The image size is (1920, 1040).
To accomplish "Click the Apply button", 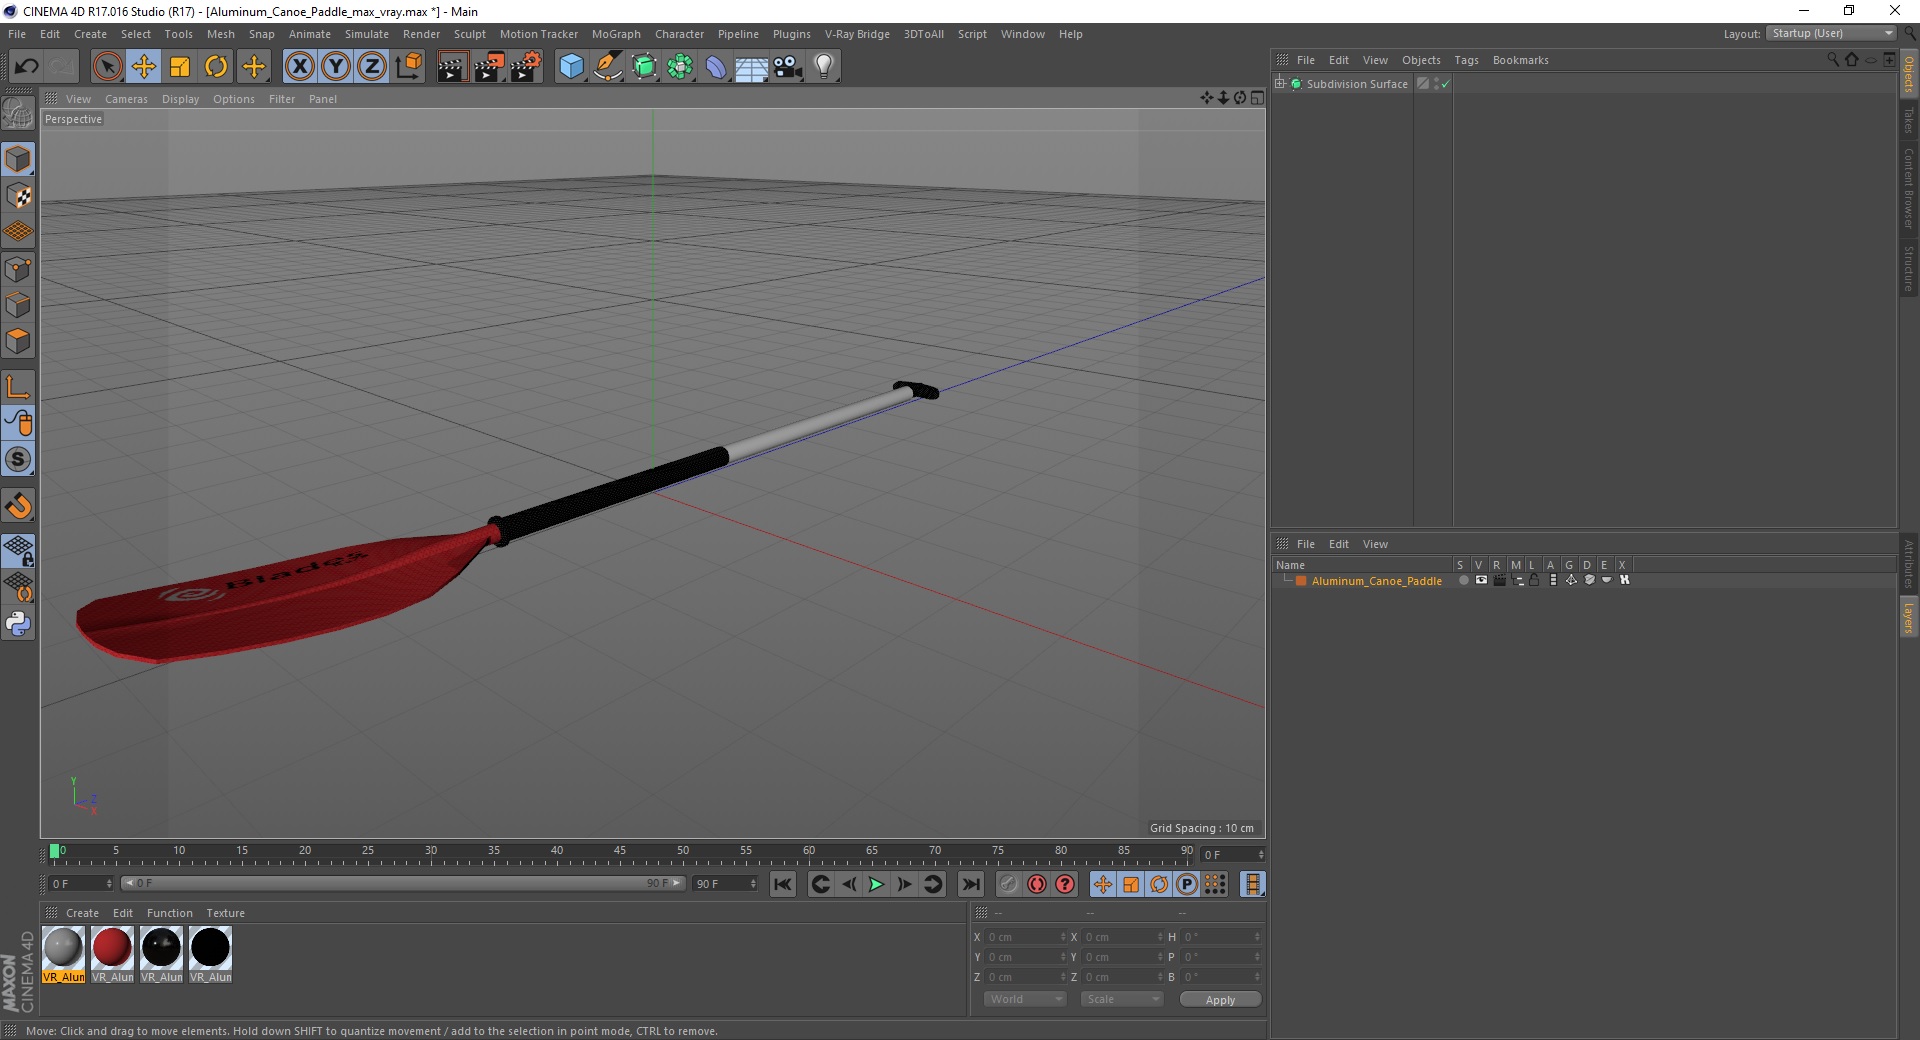I will [x=1220, y=1000].
